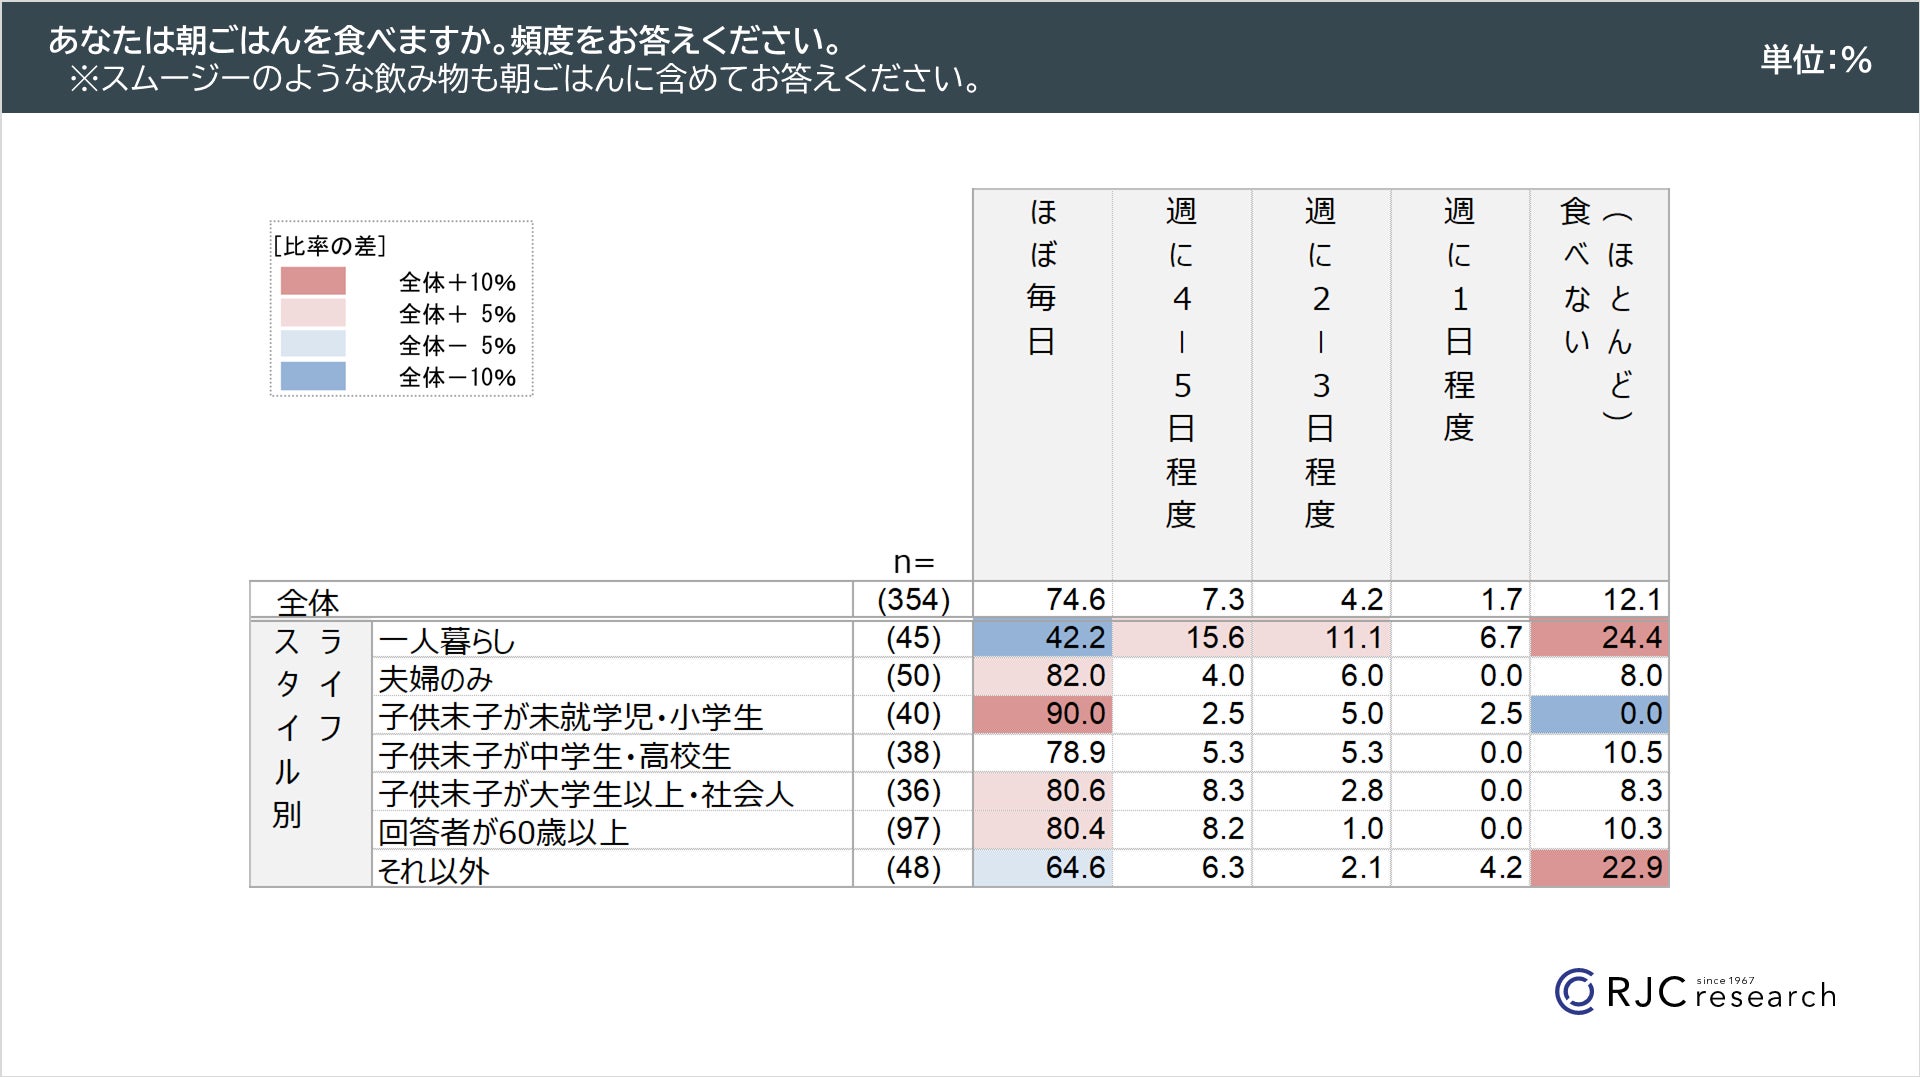Select the 週に4-5日程度 column header
Image resolution: width=1920 pixels, height=1077 pixels.
[x=1181, y=362]
